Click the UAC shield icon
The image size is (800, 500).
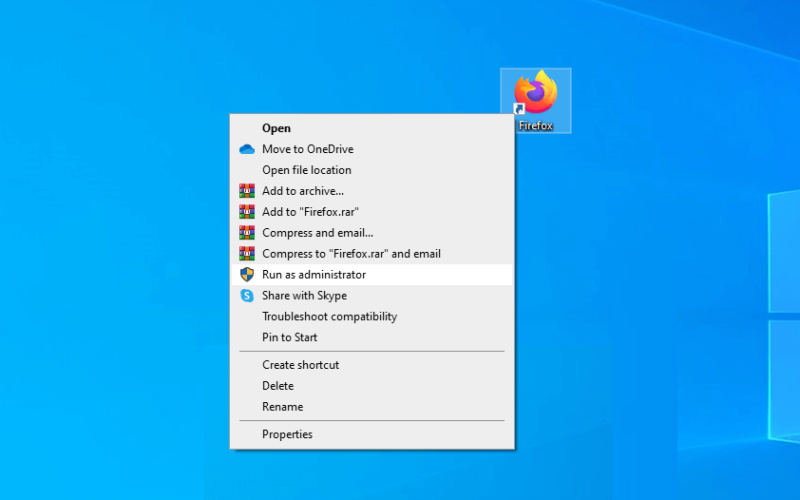pos(247,274)
